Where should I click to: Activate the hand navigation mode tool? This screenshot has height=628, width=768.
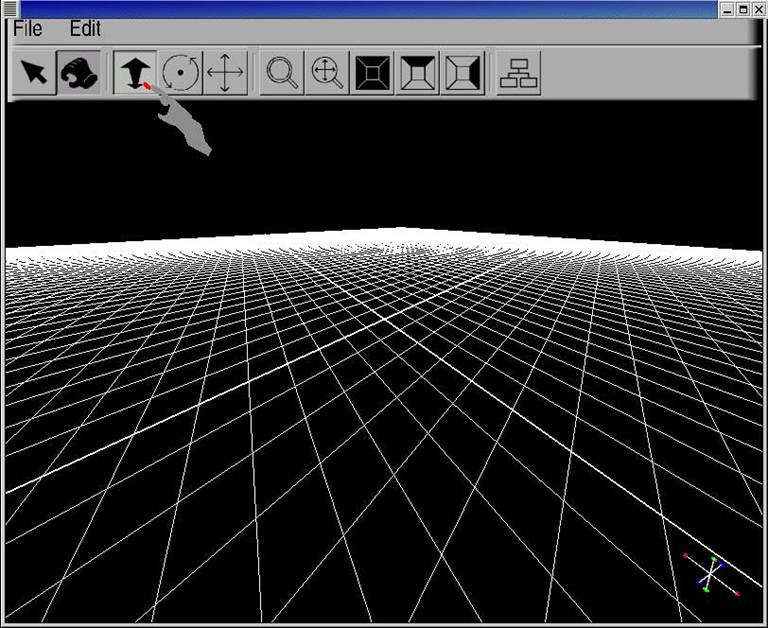tap(79, 72)
